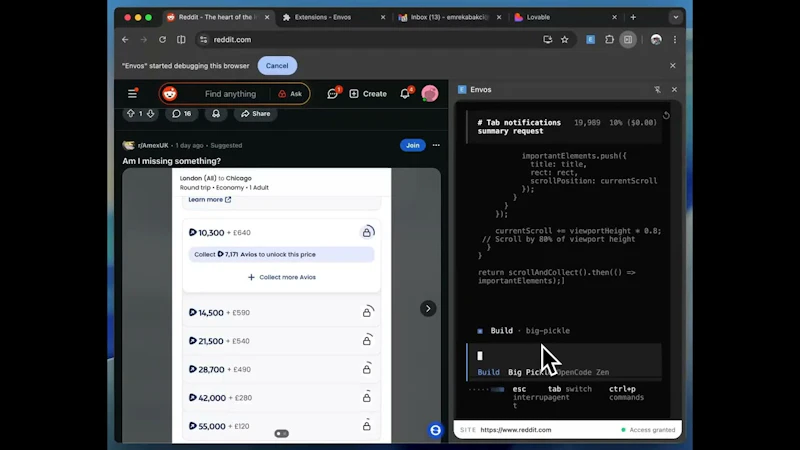This screenshot has width=800, height=450.
Task: Click the Build mode label under prompt
Action: 488,372
